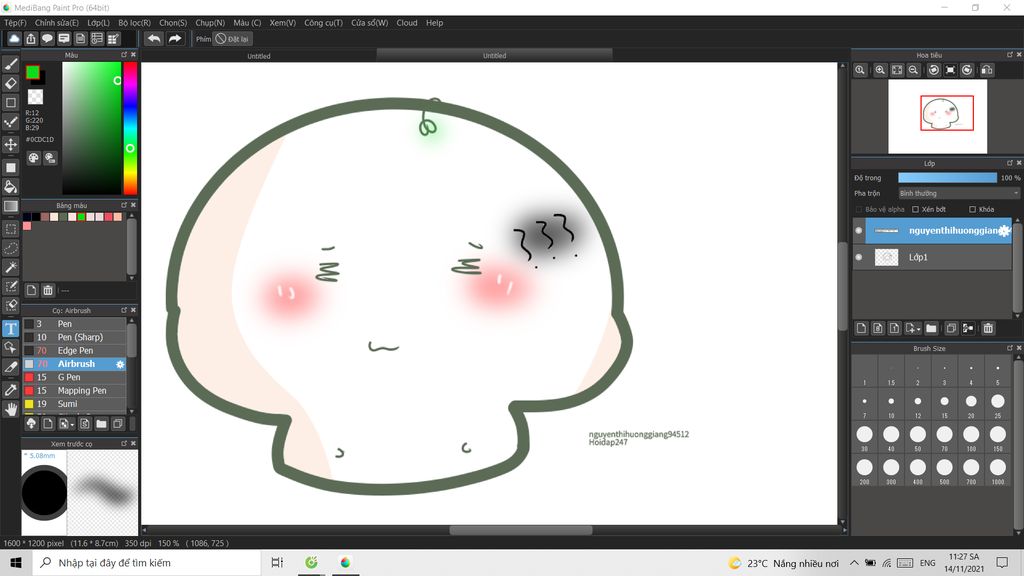
Task: Expand add-brush dropdown in brush panel
Action: tap(72, 424)
